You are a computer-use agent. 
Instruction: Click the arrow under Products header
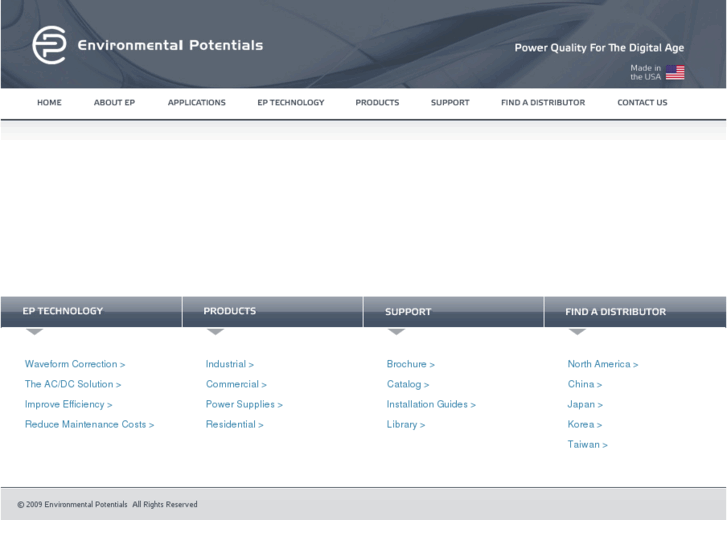click(215, 332)
